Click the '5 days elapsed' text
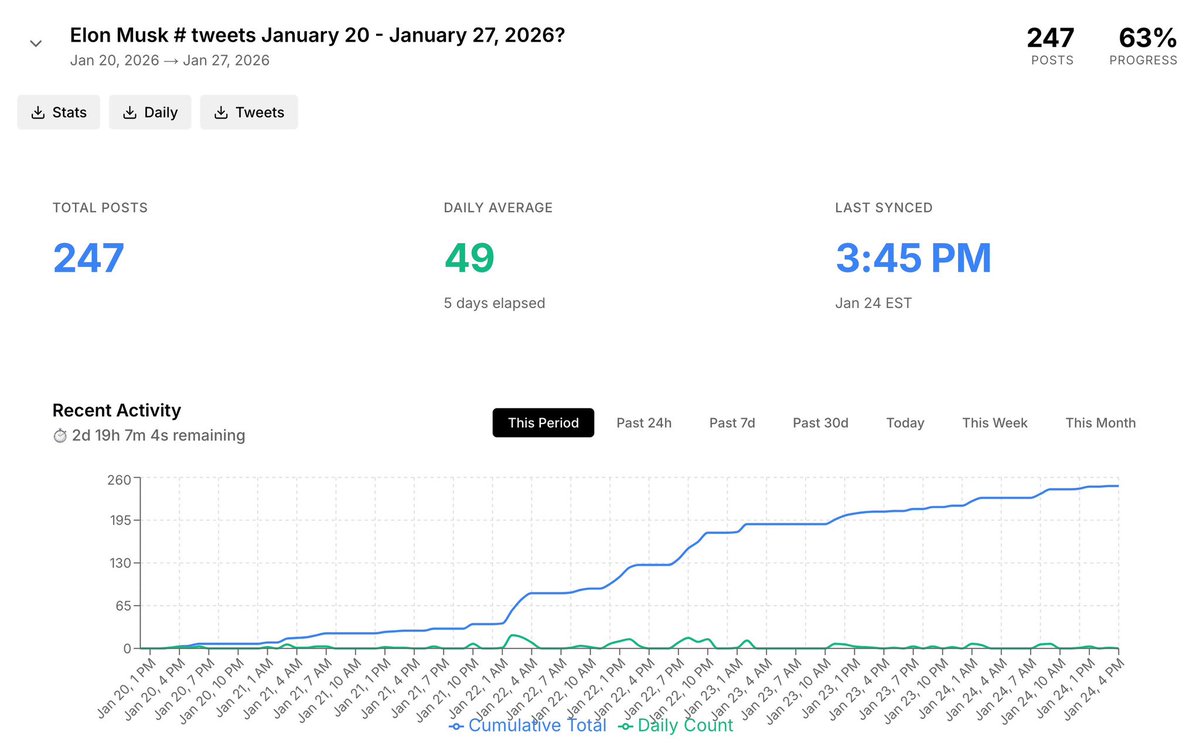1200x752 pixels. (494, 303)
